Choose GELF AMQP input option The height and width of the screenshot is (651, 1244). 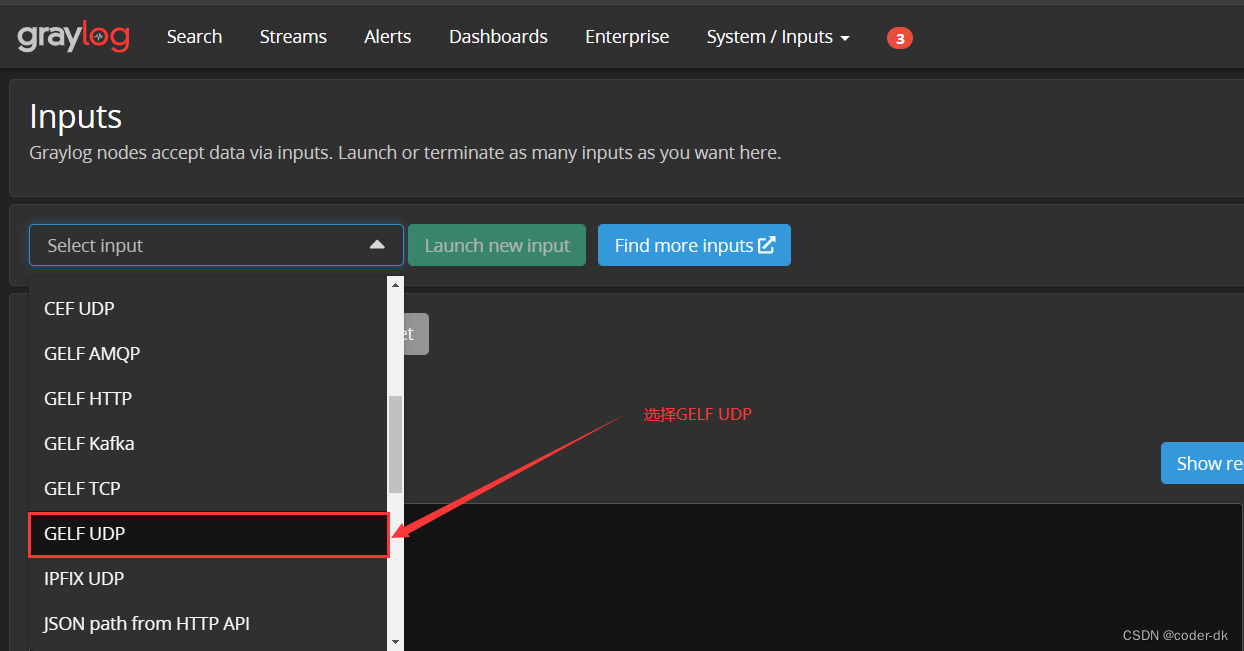(x=208, y=354)
